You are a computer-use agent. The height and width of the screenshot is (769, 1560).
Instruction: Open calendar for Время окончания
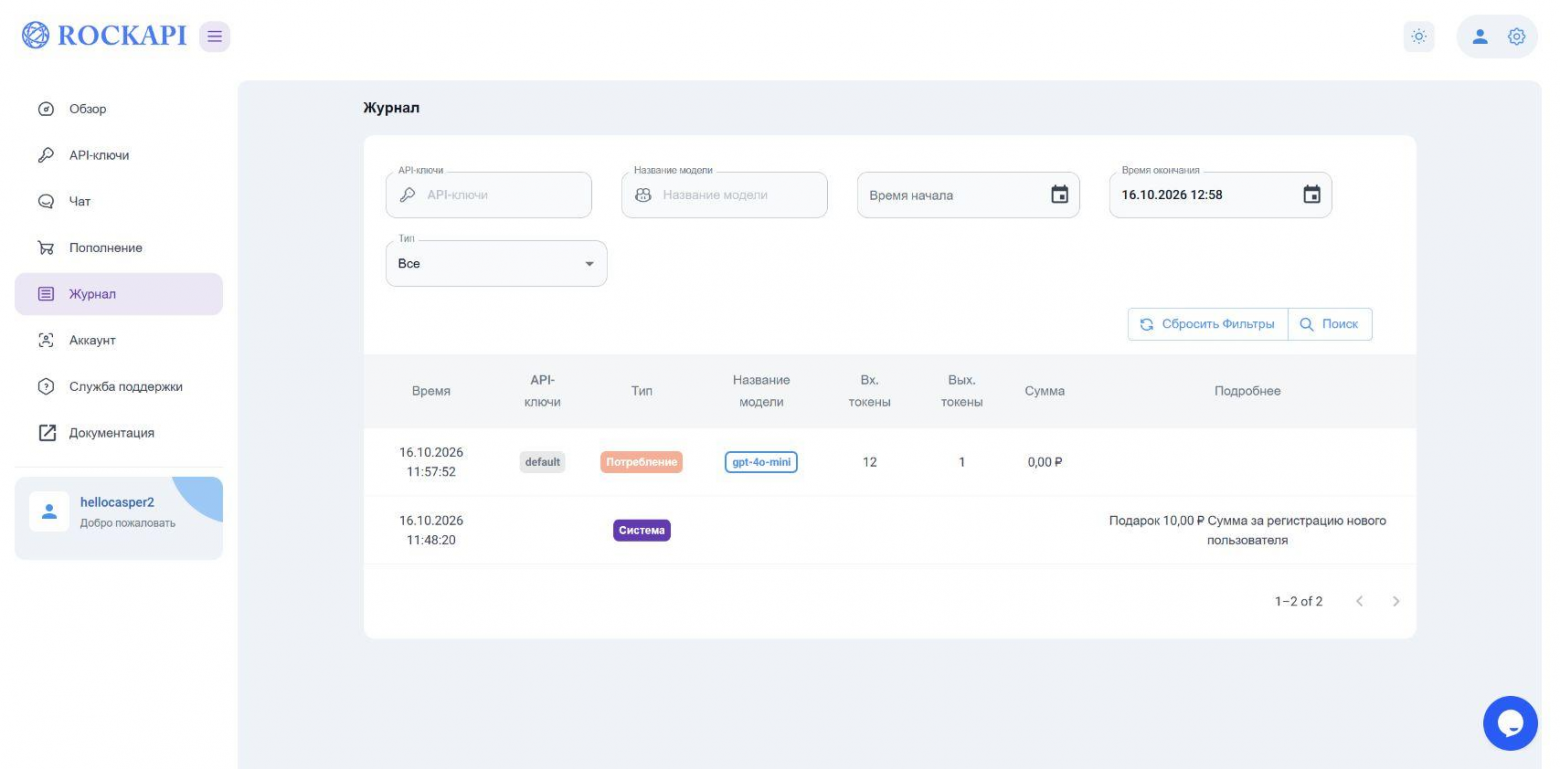point(1312,194)
